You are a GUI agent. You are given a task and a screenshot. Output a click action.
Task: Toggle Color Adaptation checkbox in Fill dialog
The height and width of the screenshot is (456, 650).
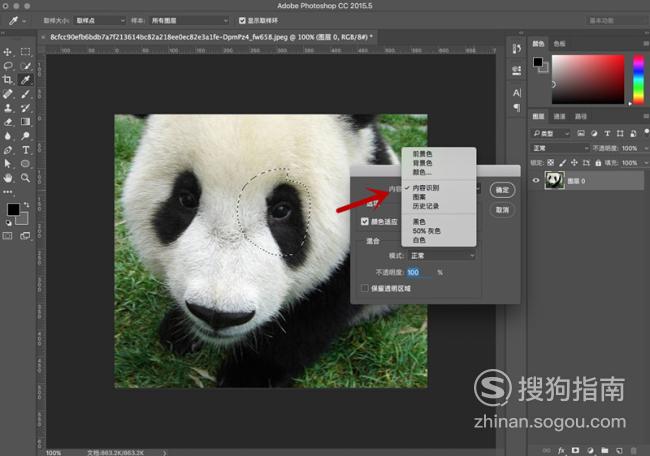coord(365,221)
